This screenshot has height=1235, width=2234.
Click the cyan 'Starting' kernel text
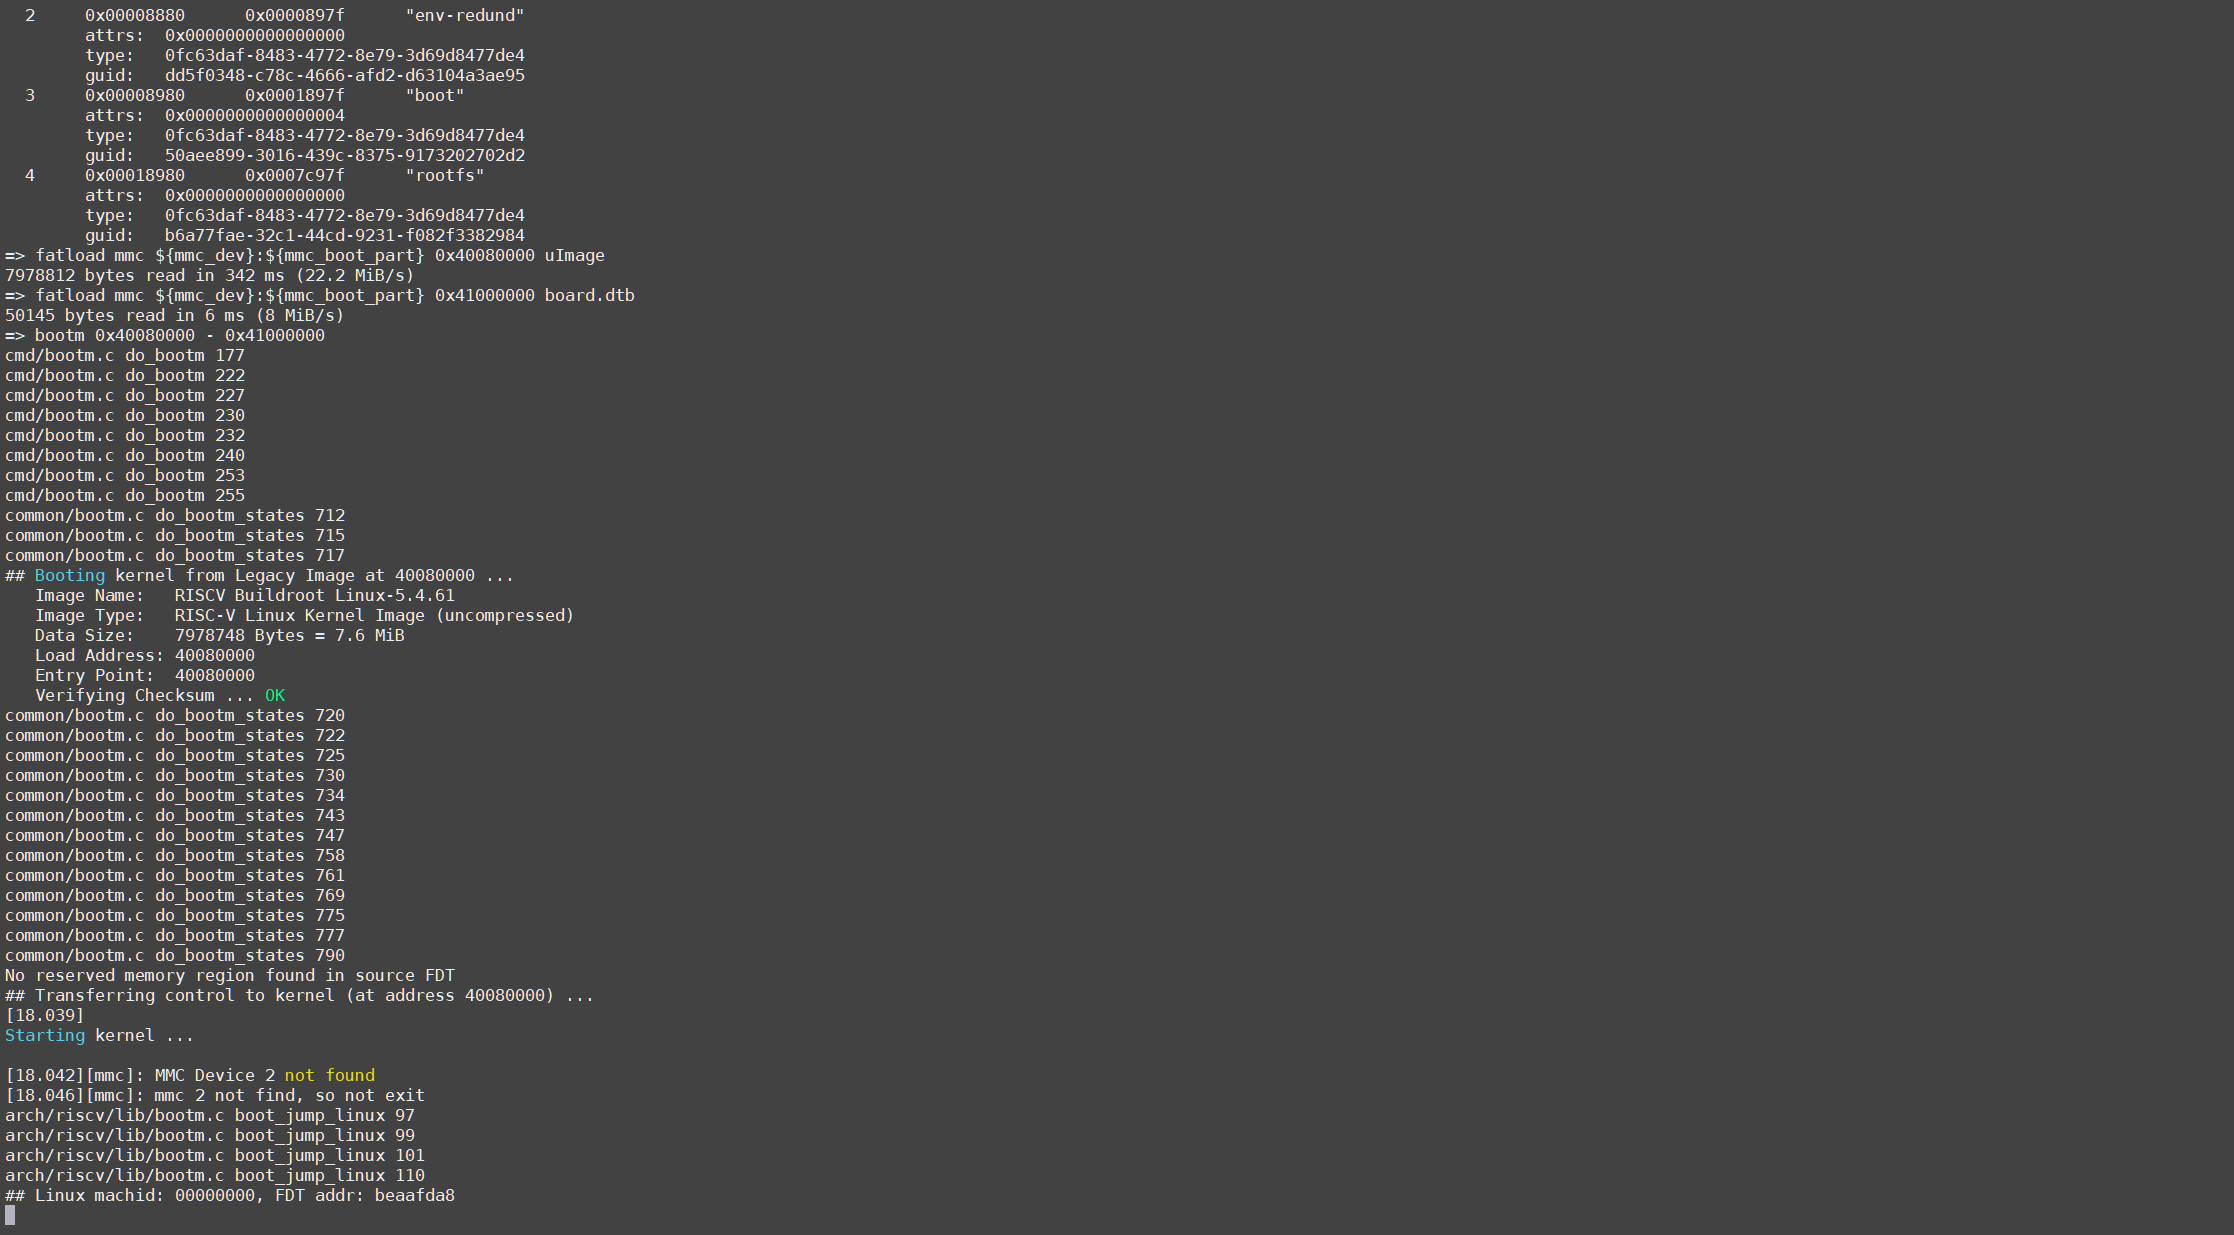pos(45,1035)
